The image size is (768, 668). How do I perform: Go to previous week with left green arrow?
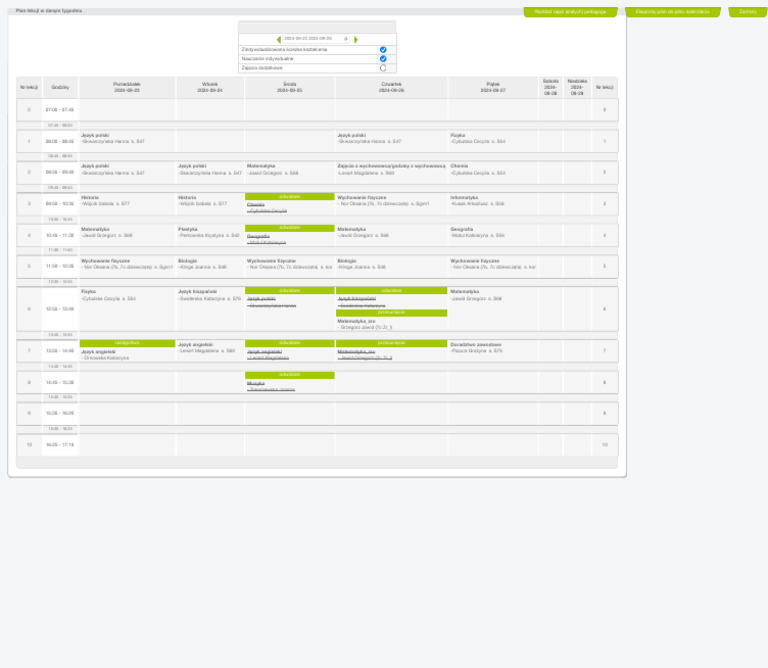pyautogui.click(x=279, y=39)
